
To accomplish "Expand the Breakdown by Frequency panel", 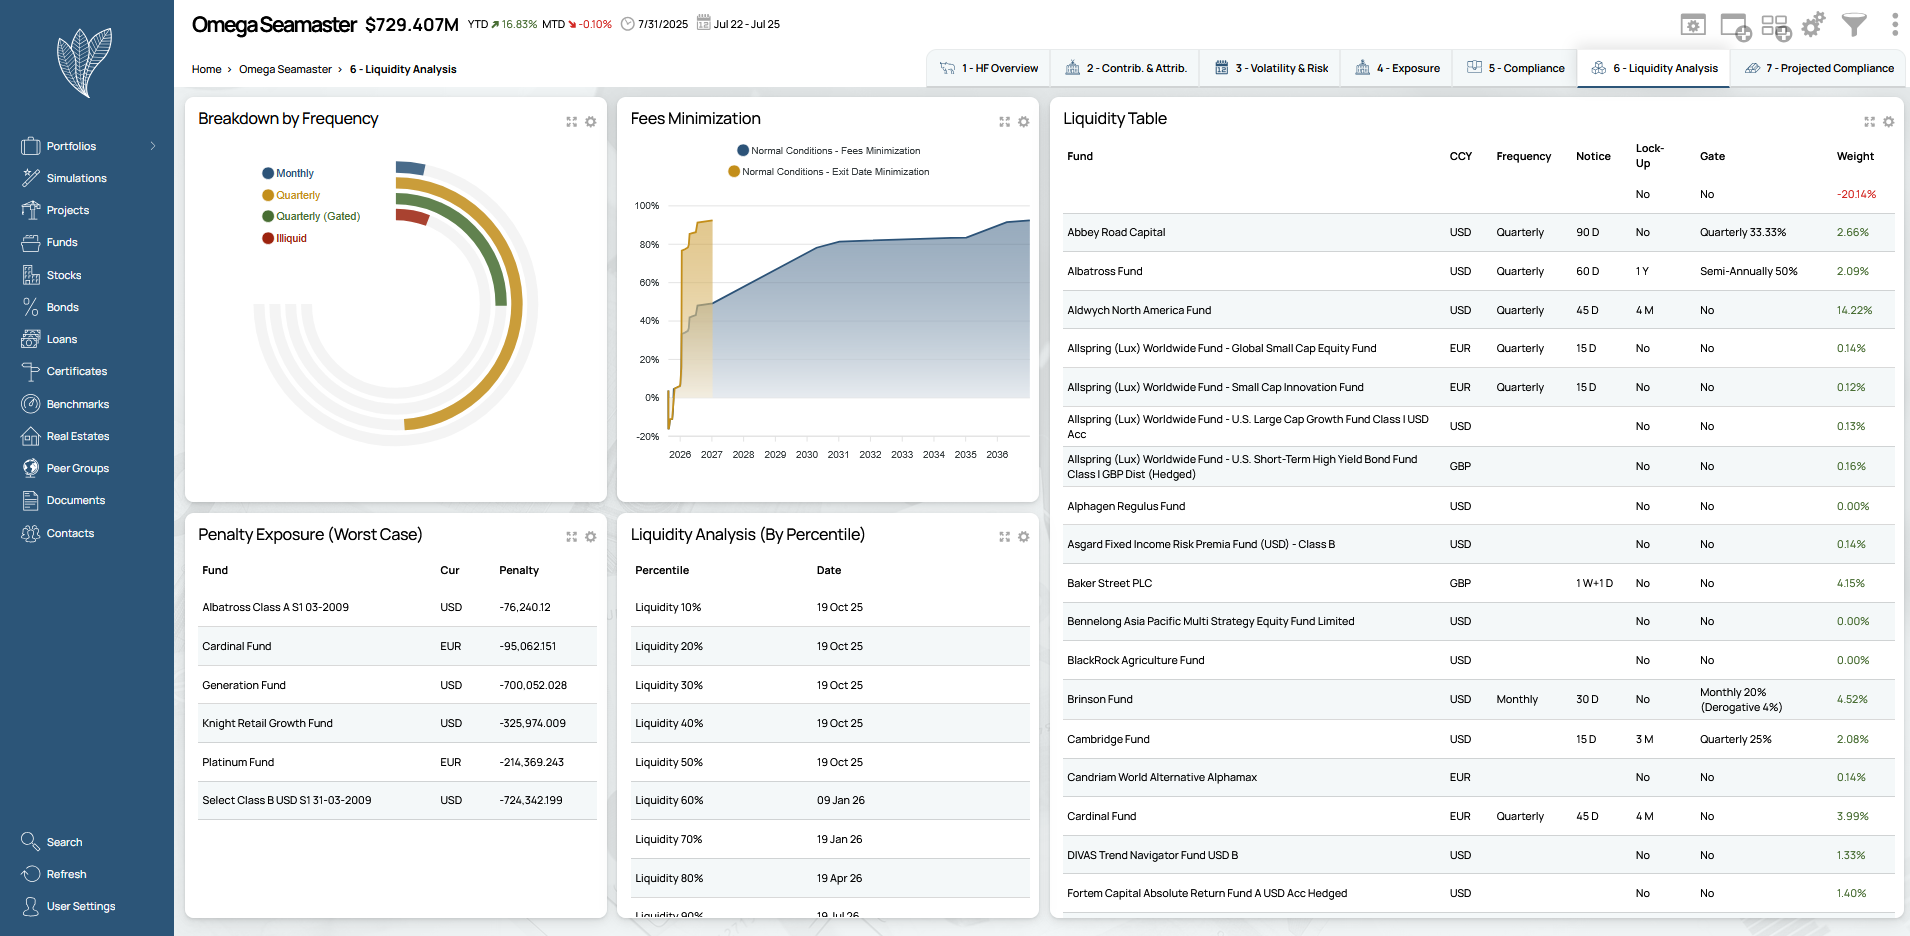I will (x=572, y=122).
